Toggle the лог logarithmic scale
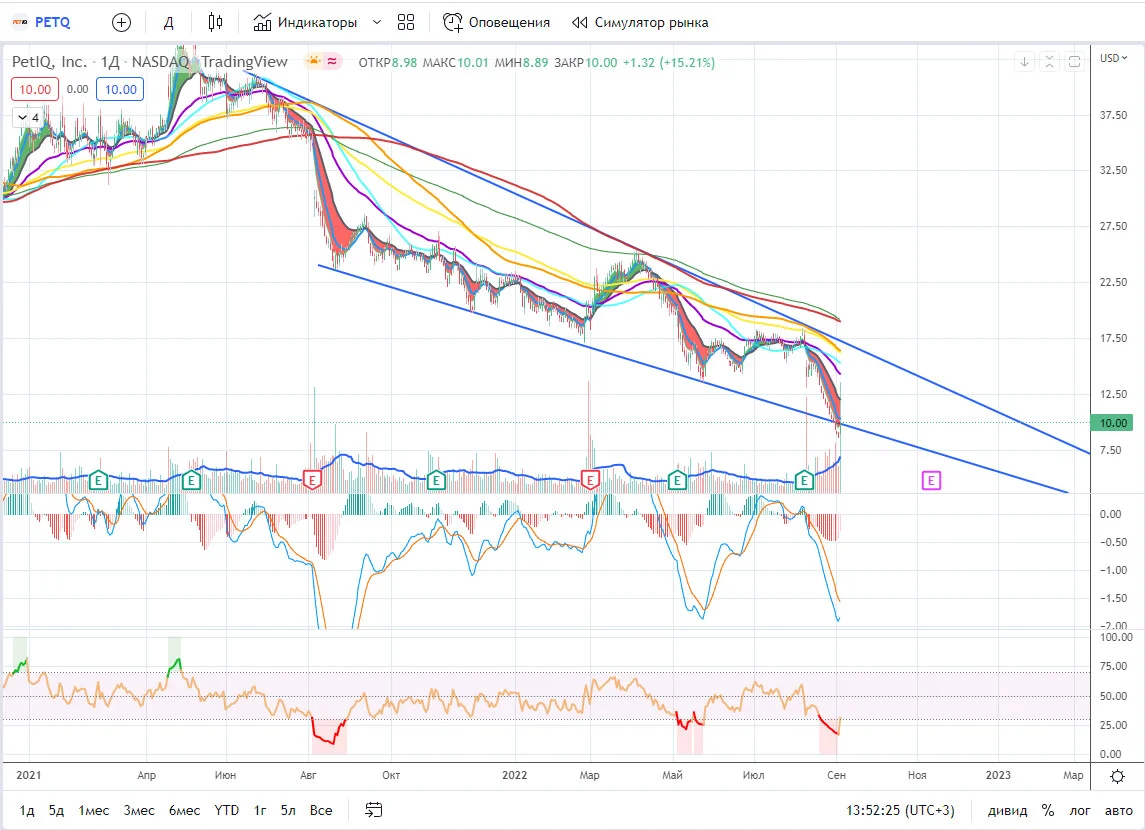1145x830 pixels. tap(1080, 810)
